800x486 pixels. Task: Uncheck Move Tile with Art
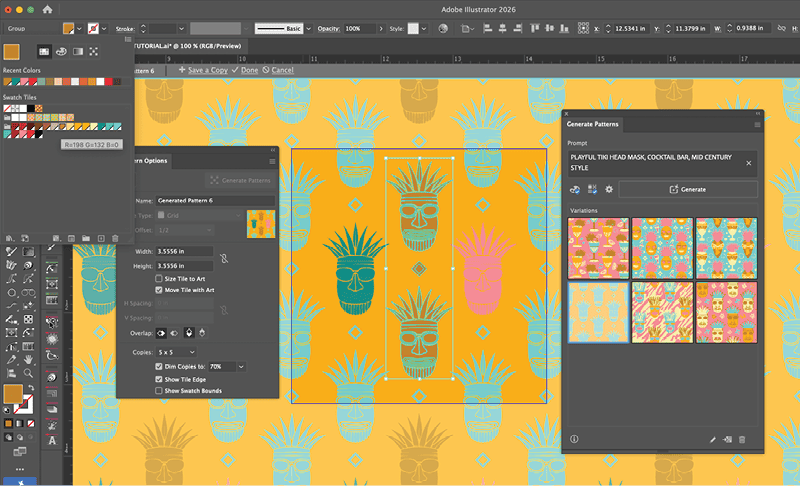tap(160, 291)
